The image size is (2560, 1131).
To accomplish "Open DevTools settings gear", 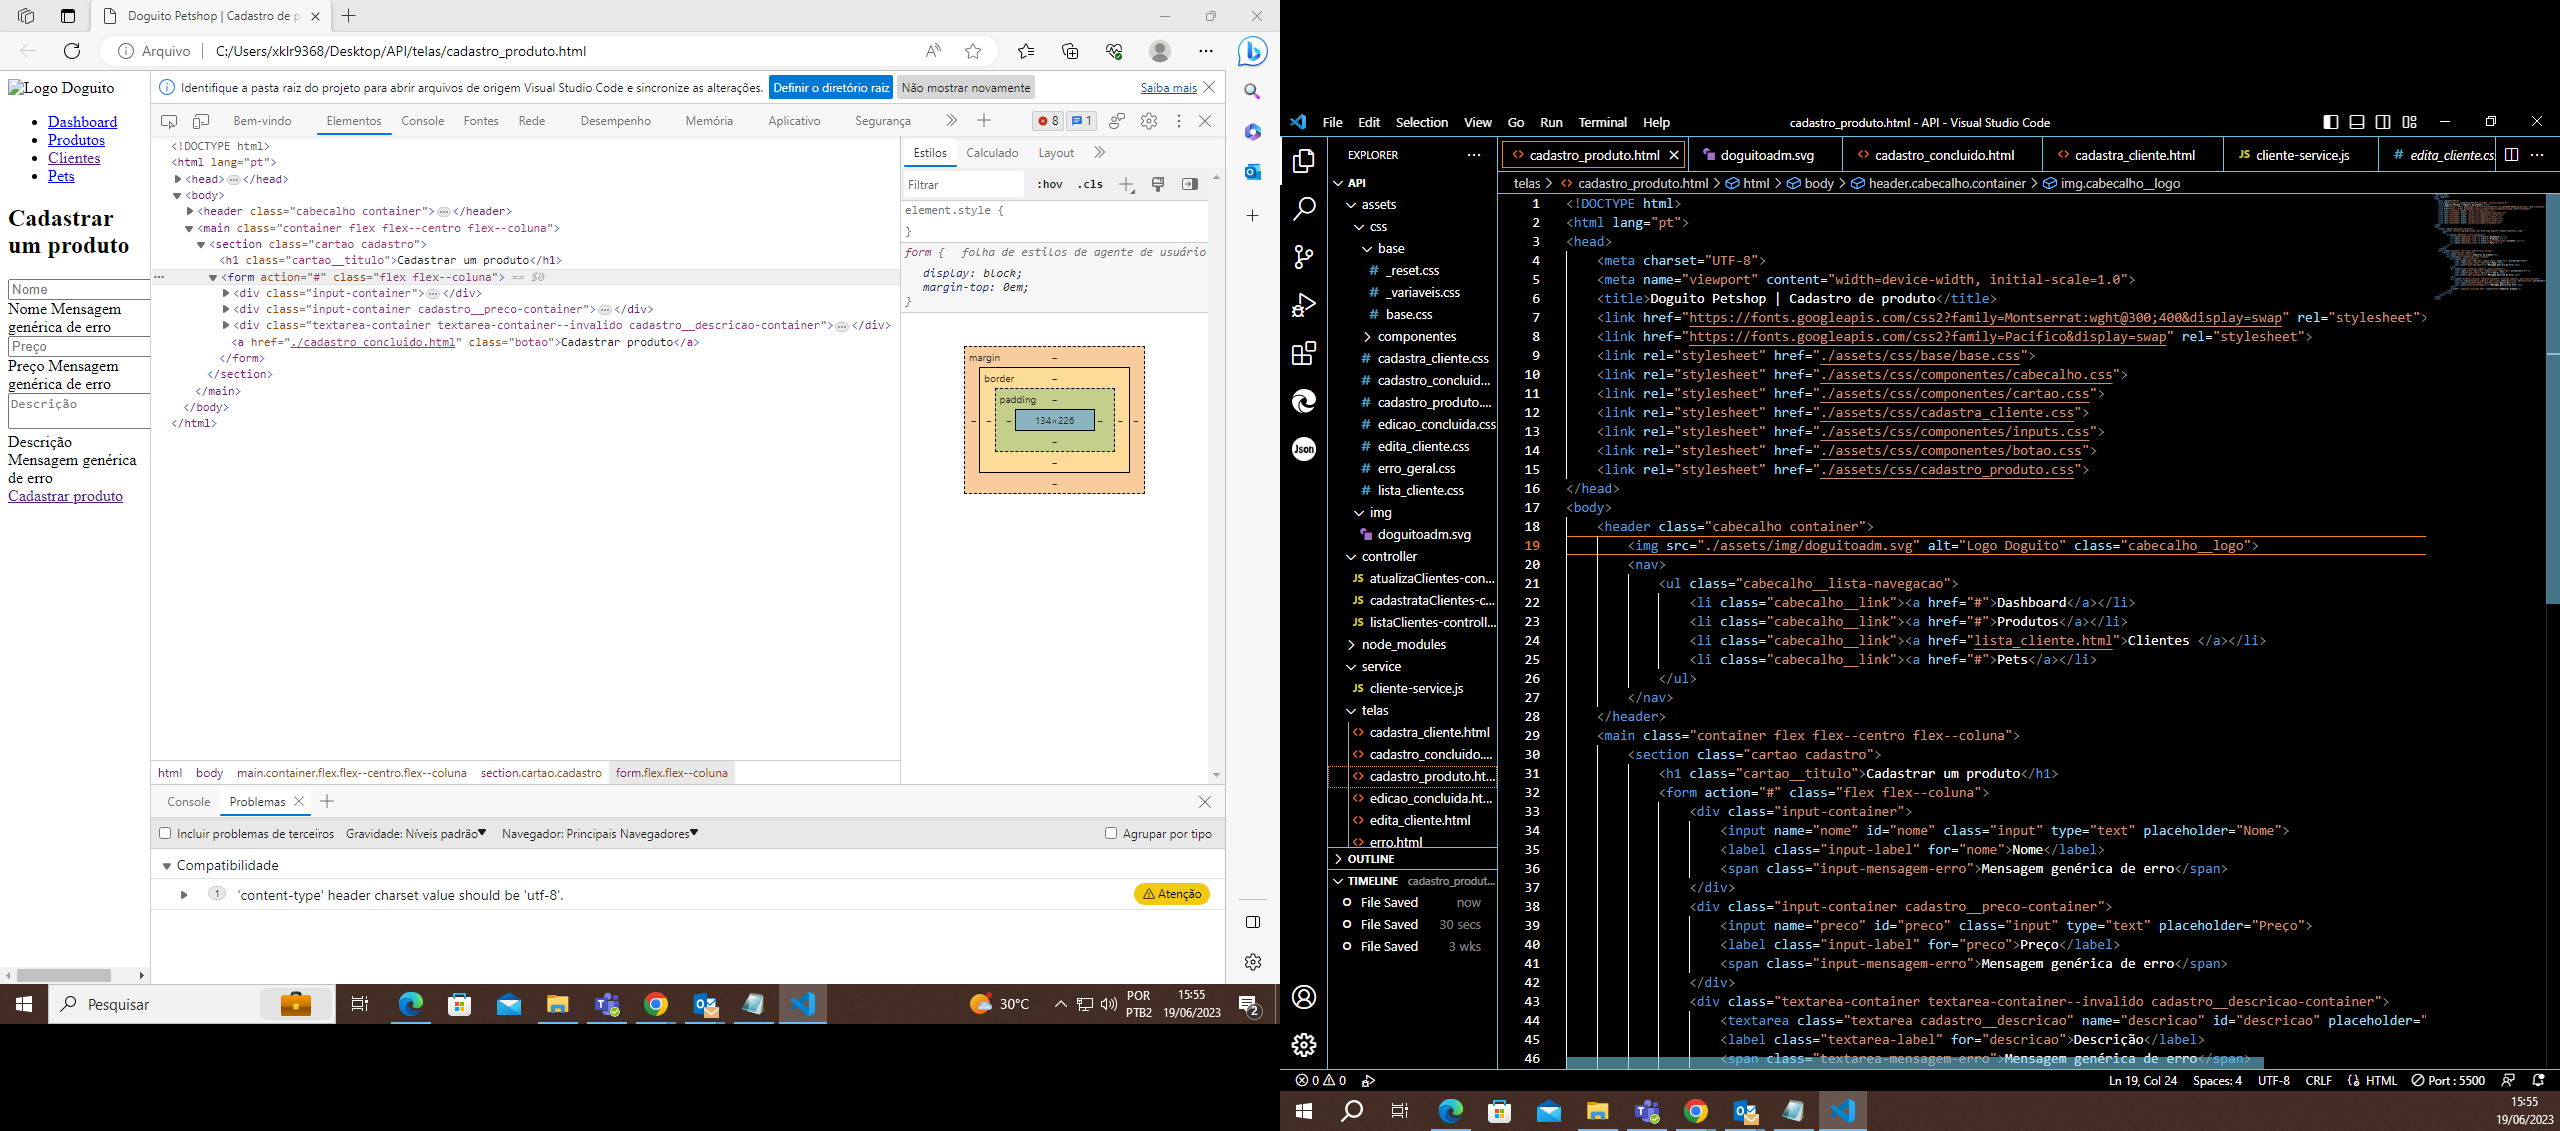I will pyautogui.click(x=1149, y=121).
